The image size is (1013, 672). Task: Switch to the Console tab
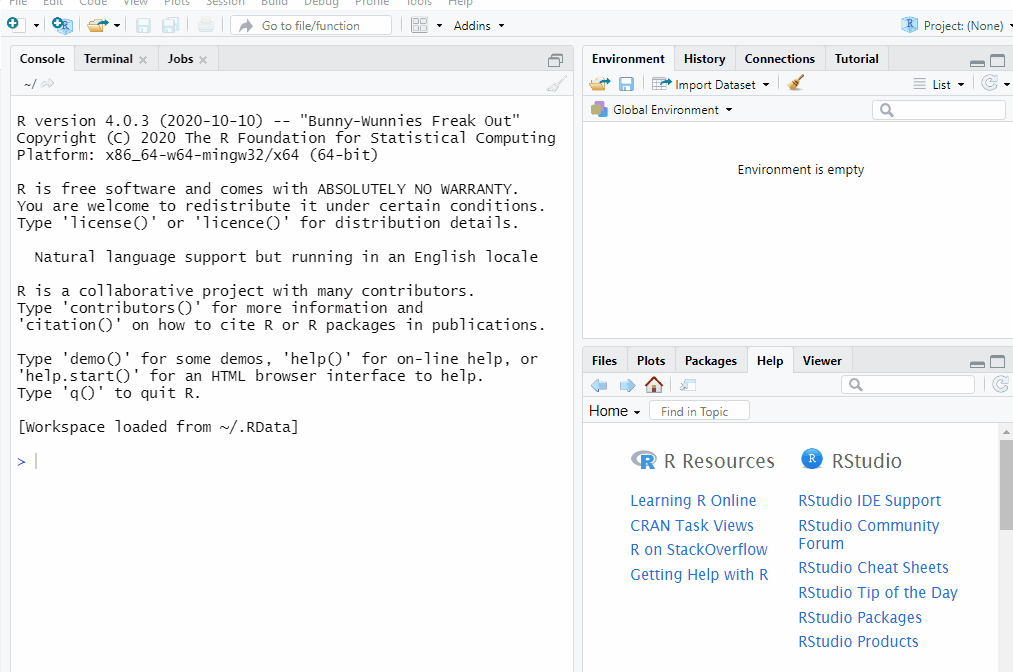(x=42, y=59)
